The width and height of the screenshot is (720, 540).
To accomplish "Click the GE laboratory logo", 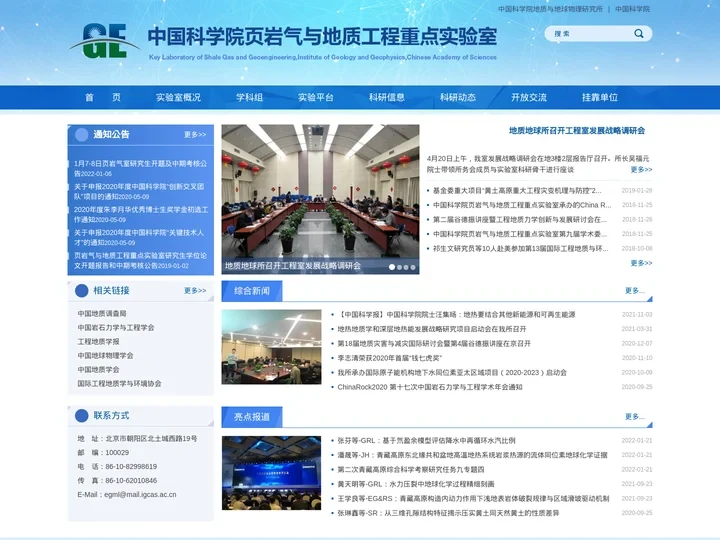I will click(x=105, y=41).
